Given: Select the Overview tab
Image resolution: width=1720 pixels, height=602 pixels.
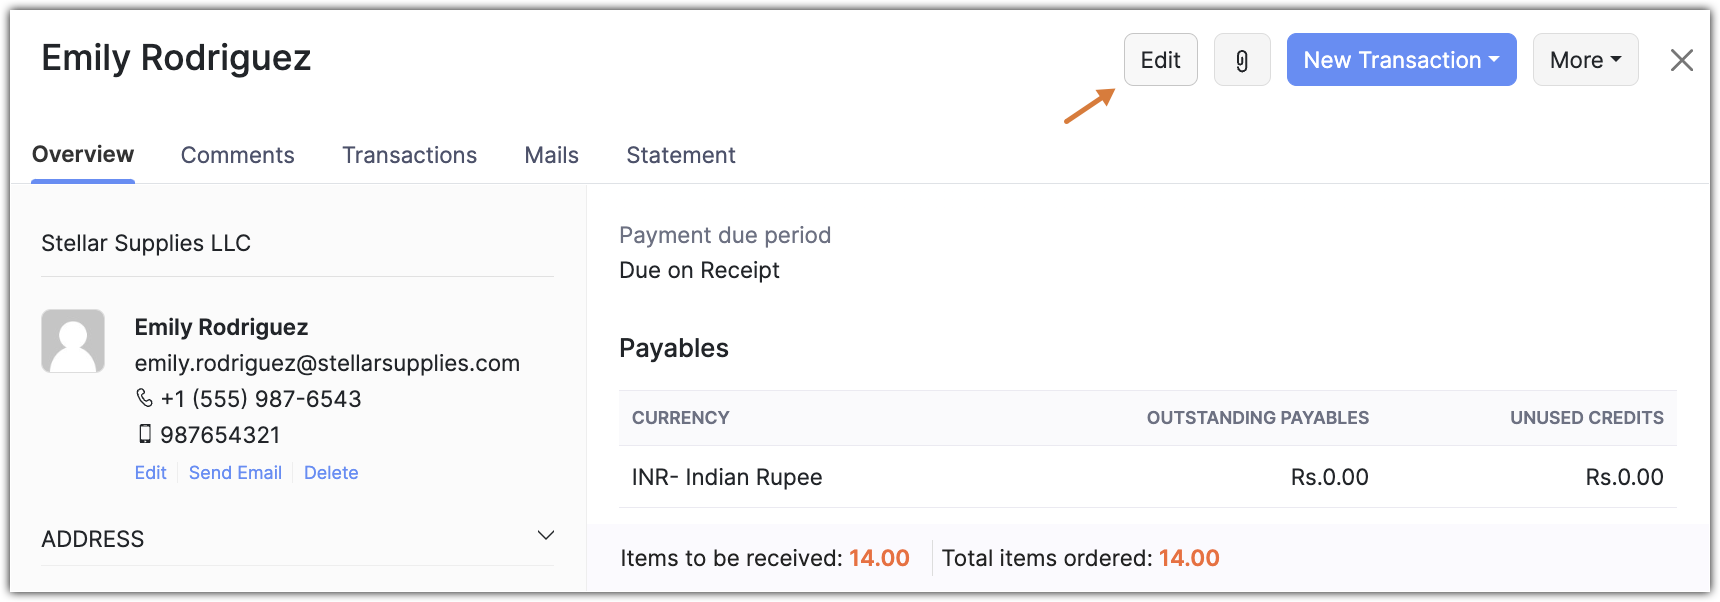Looking at the screenshot, I should coord(83,155).
